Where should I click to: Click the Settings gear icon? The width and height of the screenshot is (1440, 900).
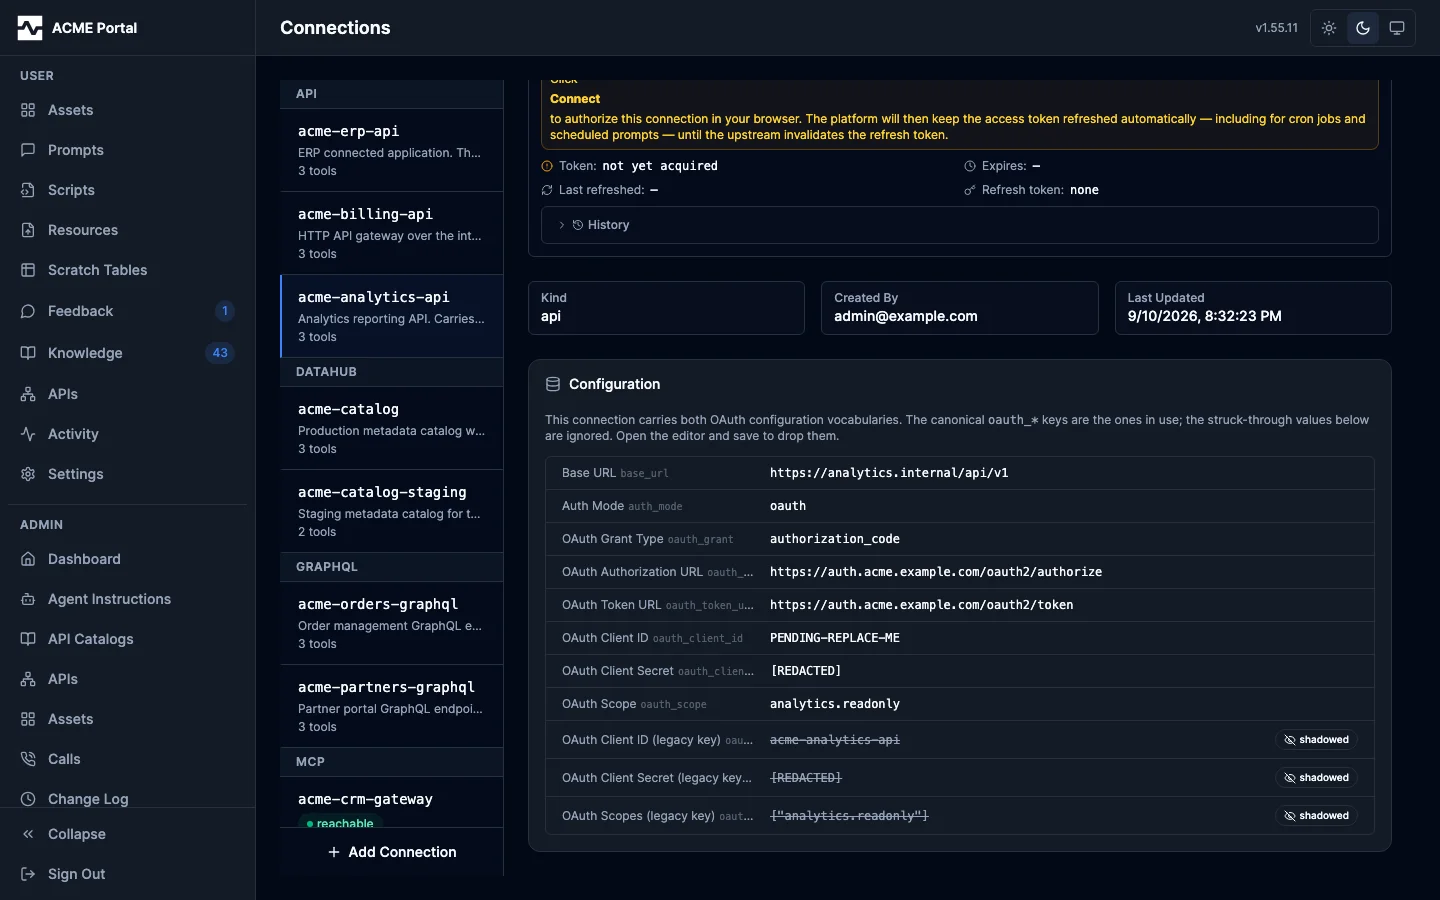[x=28, y=474]
